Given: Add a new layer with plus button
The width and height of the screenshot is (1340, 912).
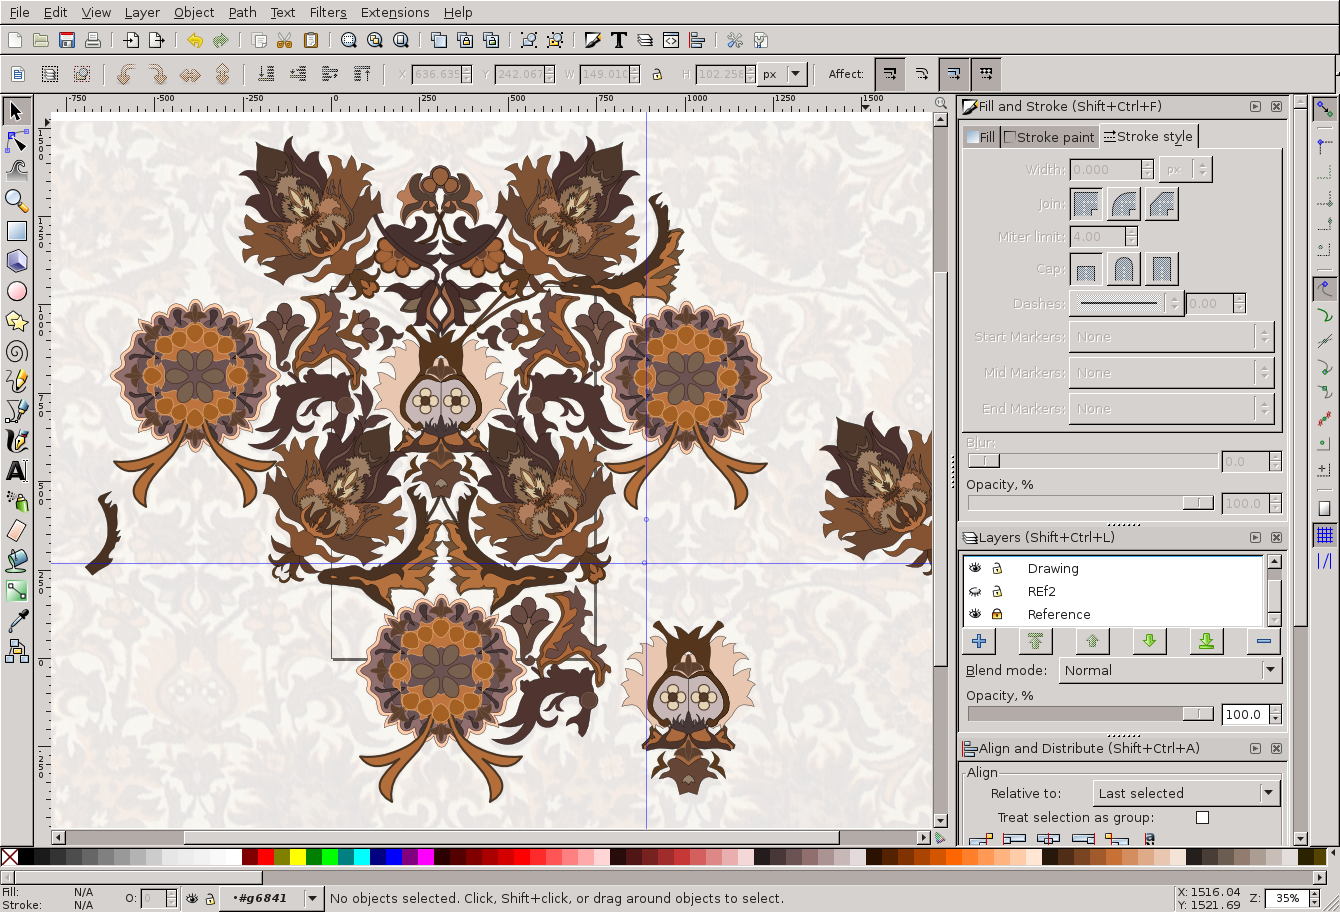Looking at the screenshot, I should [x=979, y=641].
